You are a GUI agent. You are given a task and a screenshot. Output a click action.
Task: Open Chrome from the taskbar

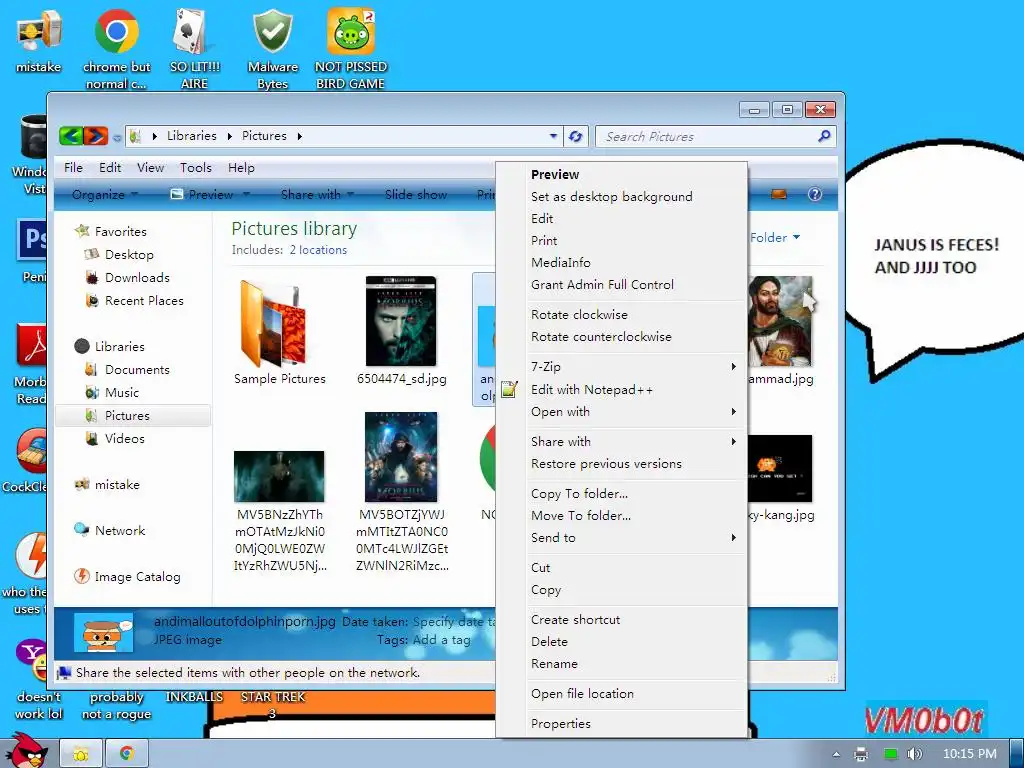click(127, 754)
